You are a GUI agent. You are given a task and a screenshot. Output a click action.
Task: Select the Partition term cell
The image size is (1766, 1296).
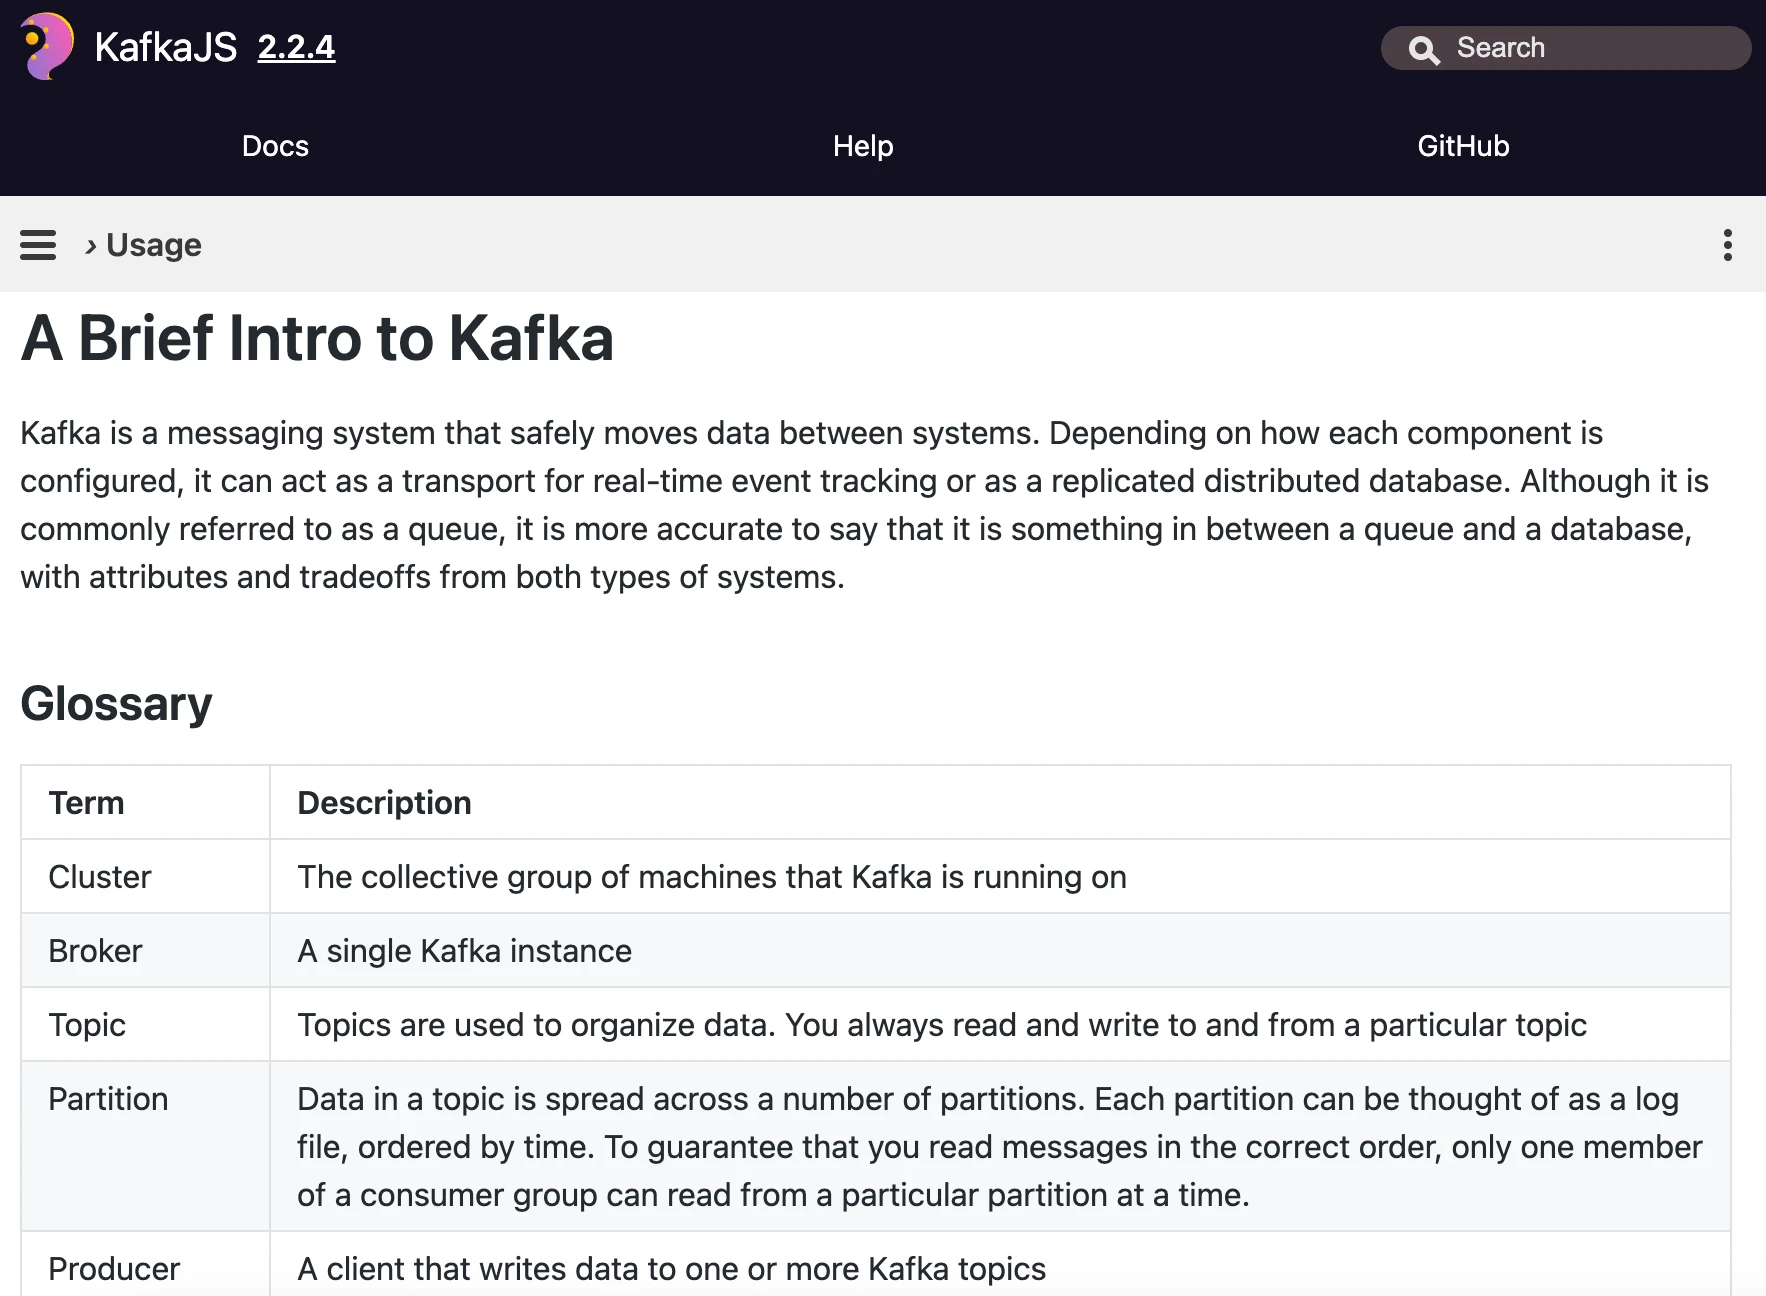pyautogui.click(x=108, y=1099)
